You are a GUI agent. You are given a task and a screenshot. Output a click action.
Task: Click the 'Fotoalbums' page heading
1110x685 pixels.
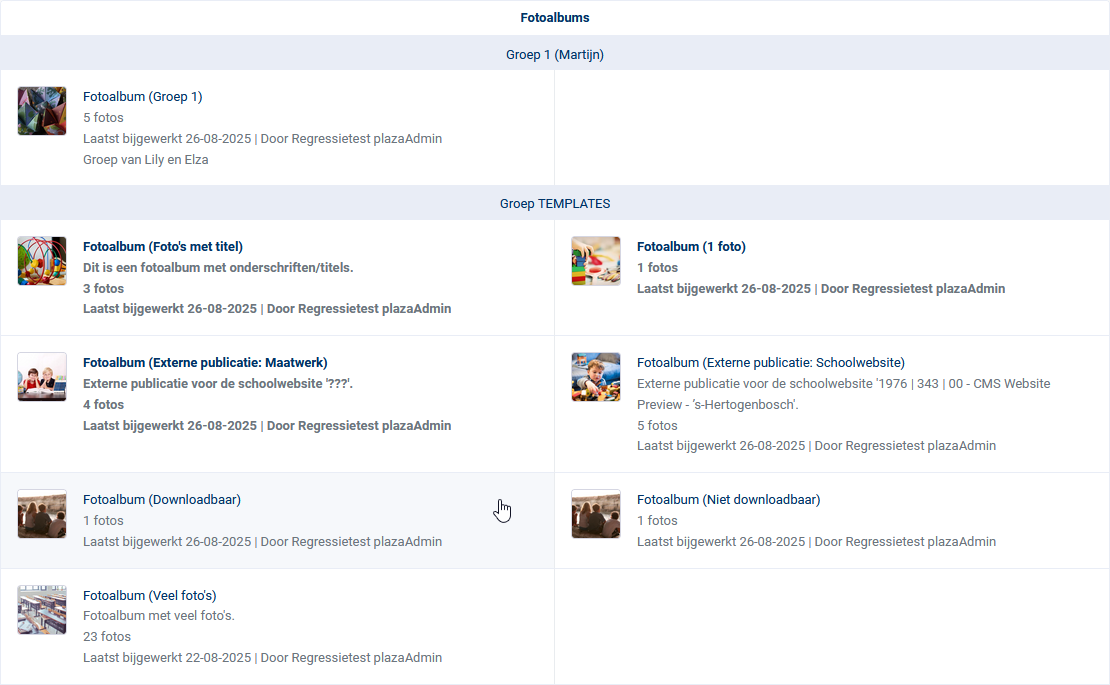(555, 18)
